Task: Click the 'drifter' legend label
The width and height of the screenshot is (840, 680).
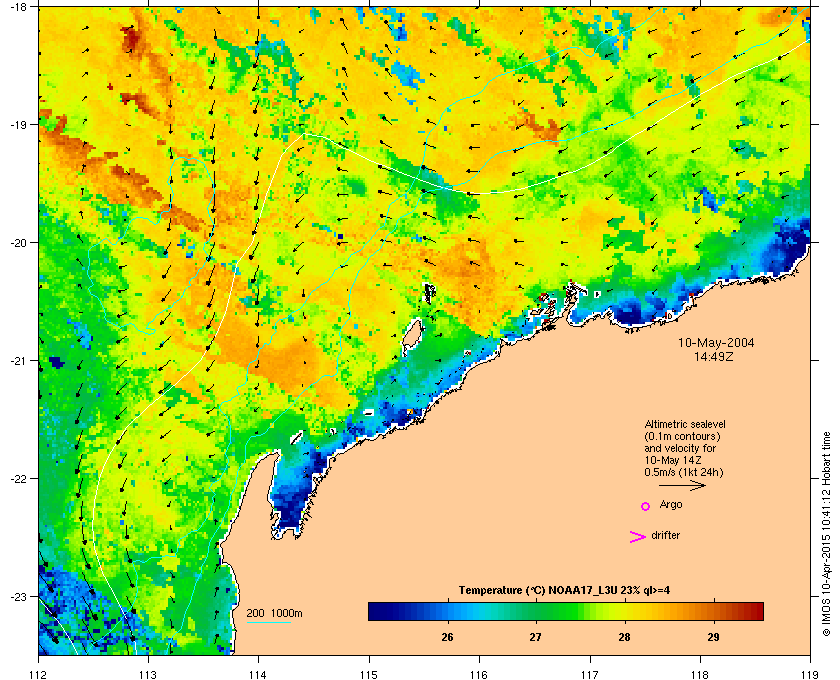Action: 665,535
